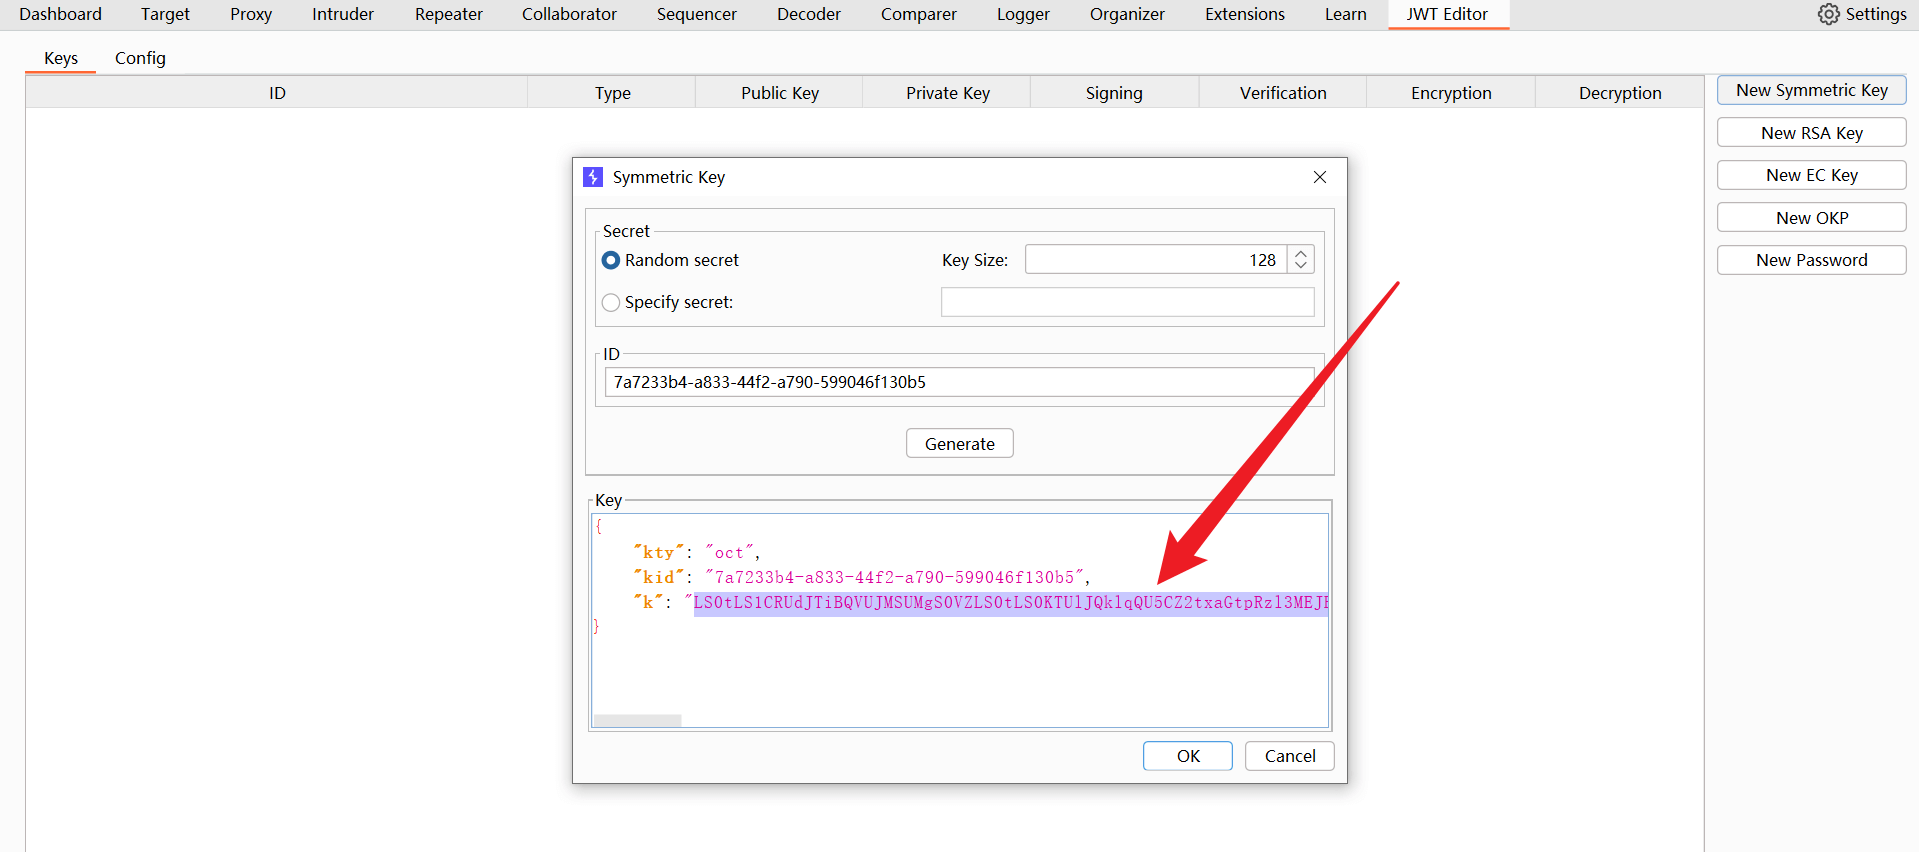Close the Symmetric Key dialog

[1319, 177]
